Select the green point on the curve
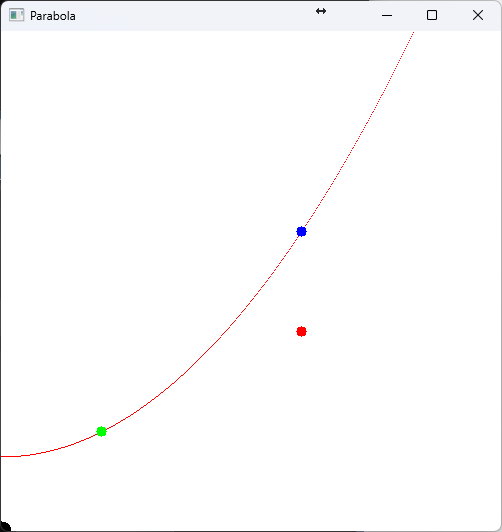502x532 pixels. [x=101, y=432]
